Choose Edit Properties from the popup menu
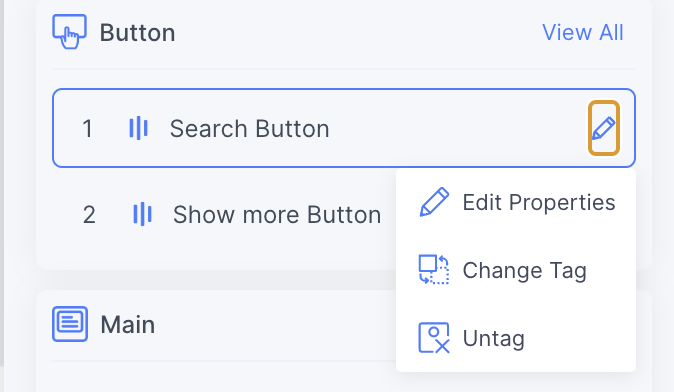Image resolution: width=674 pixels, height=392 pixels. tap(516, 202)
